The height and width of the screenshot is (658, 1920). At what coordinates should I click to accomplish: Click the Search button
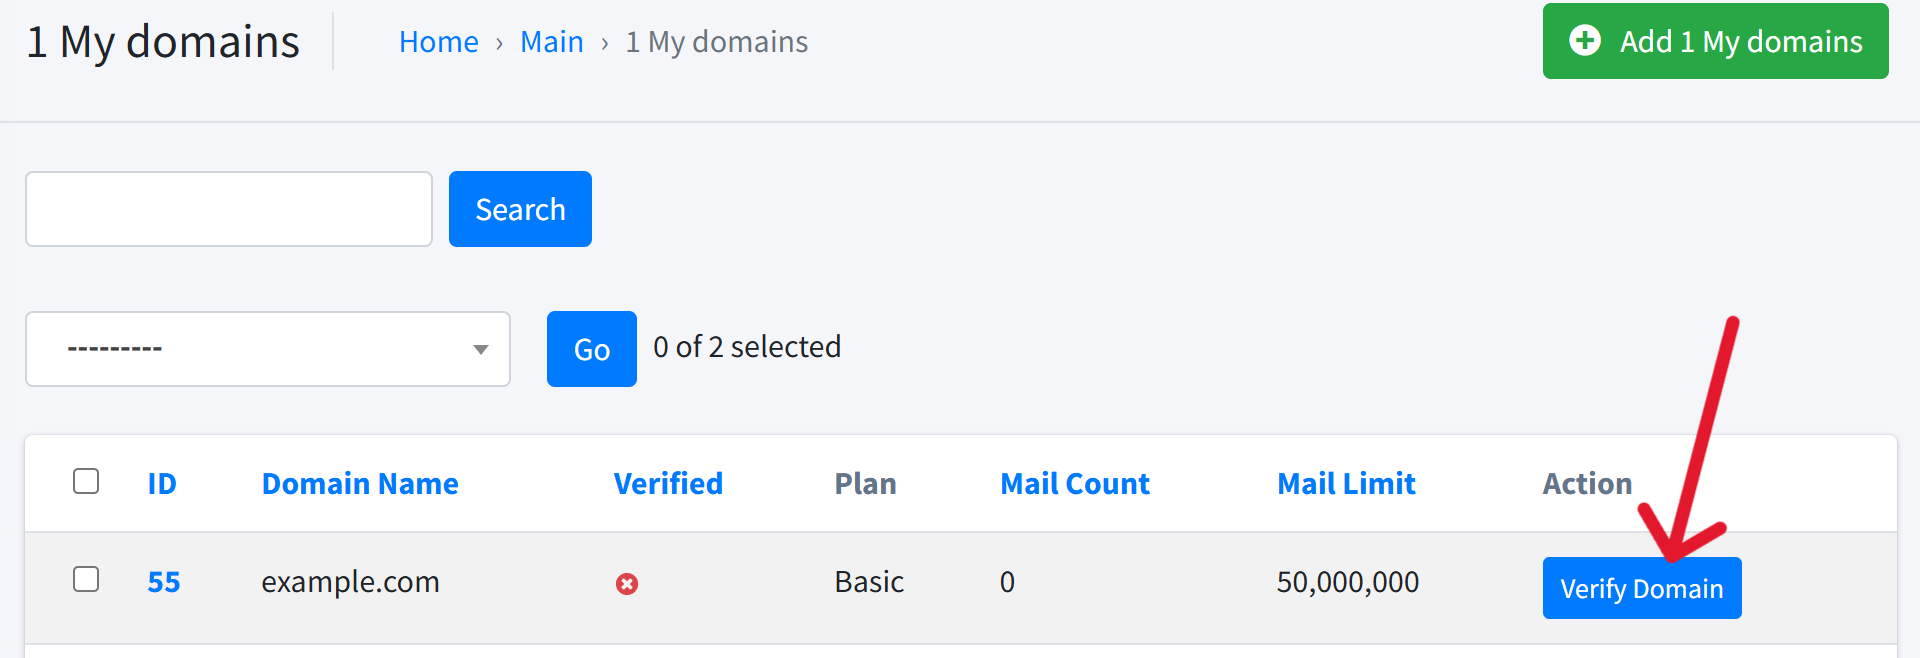coord(520,209)
